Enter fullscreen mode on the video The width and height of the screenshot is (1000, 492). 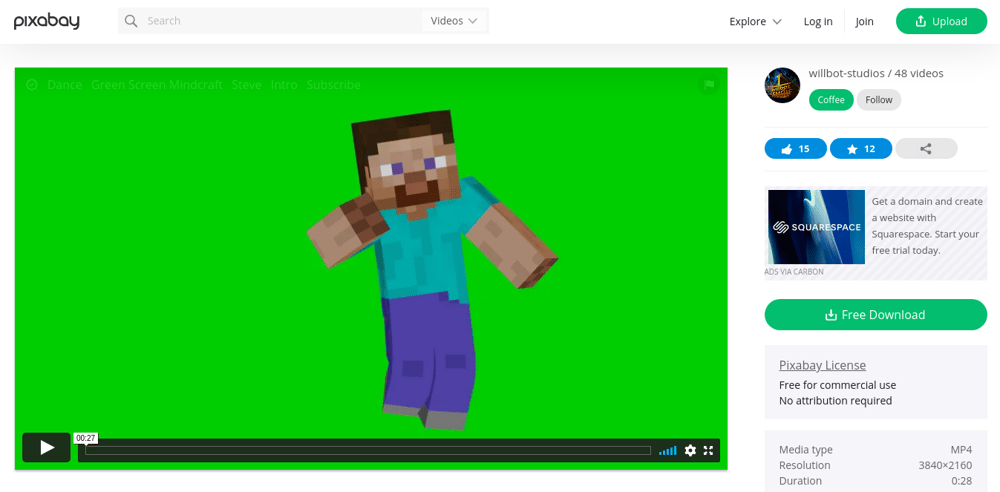[708, 451]
